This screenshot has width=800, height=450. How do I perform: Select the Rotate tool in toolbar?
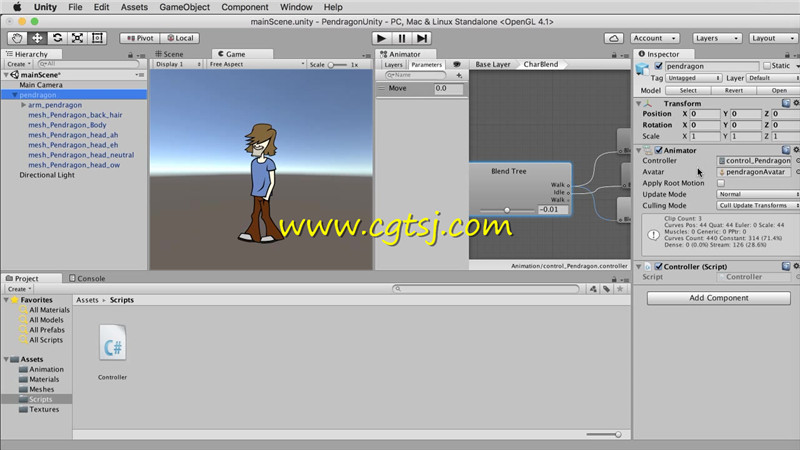click(57, 38)
